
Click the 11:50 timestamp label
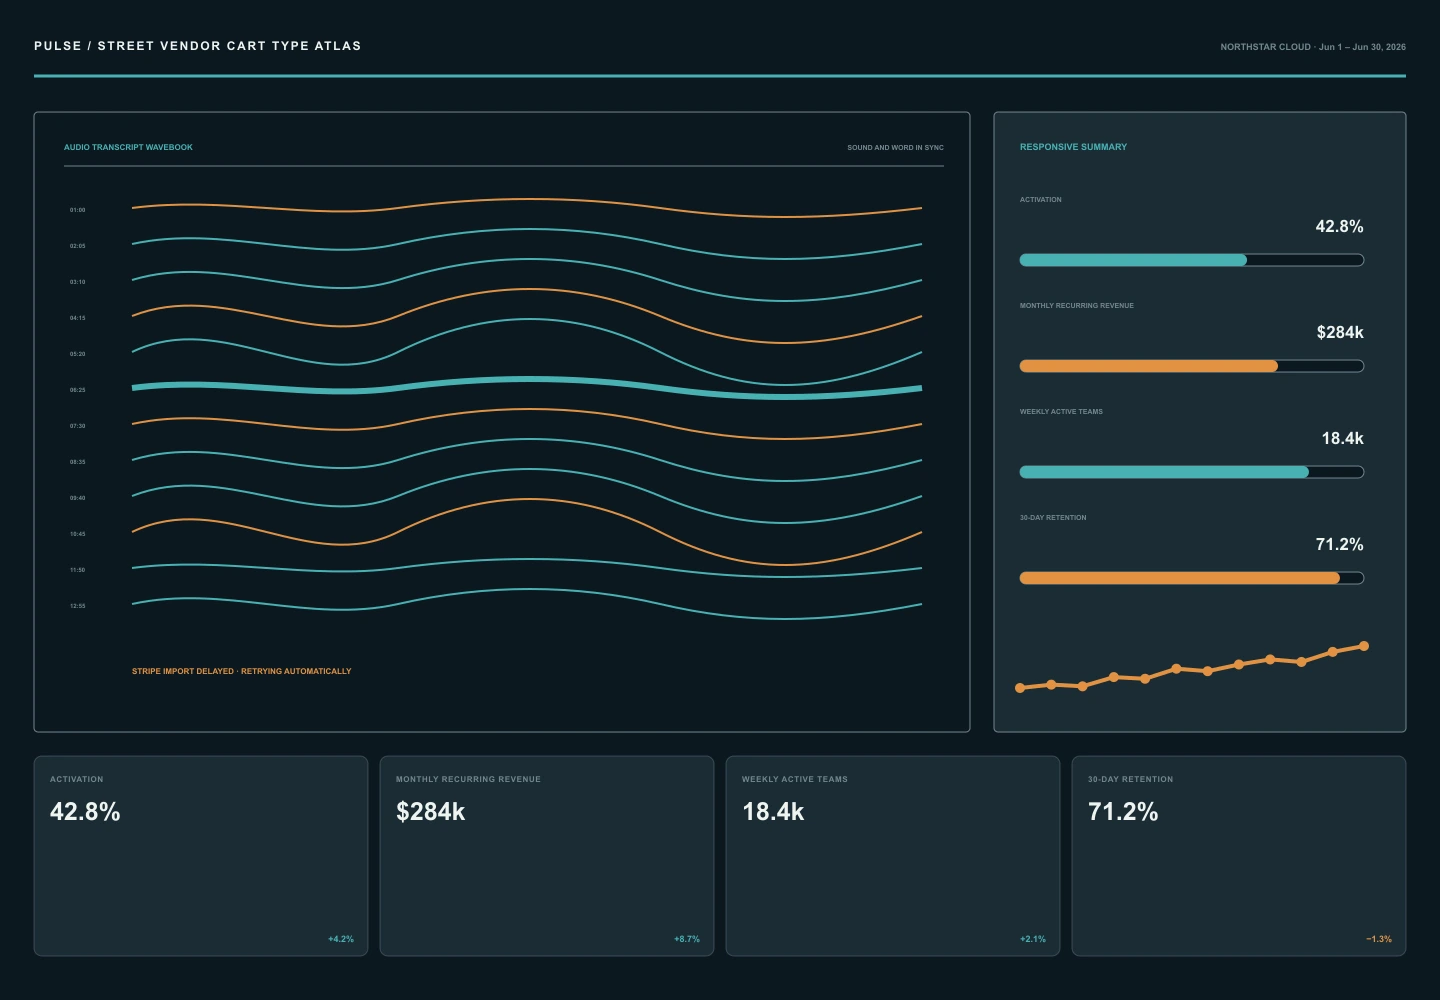pos(78,570)
